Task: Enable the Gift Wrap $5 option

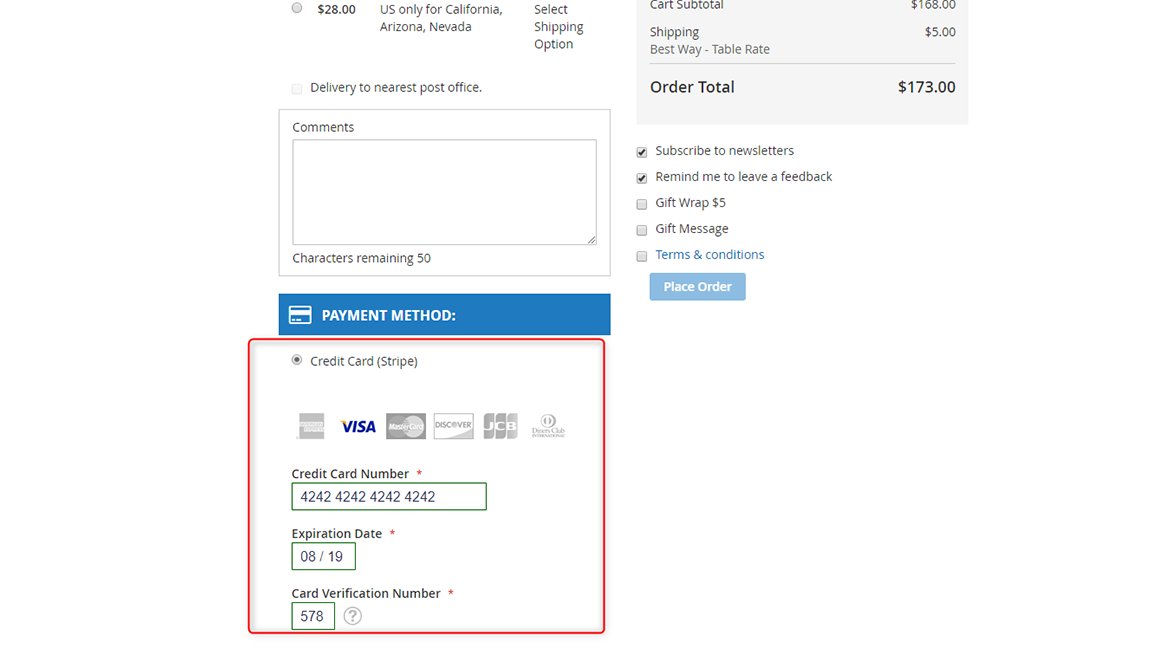Action: 641,204
